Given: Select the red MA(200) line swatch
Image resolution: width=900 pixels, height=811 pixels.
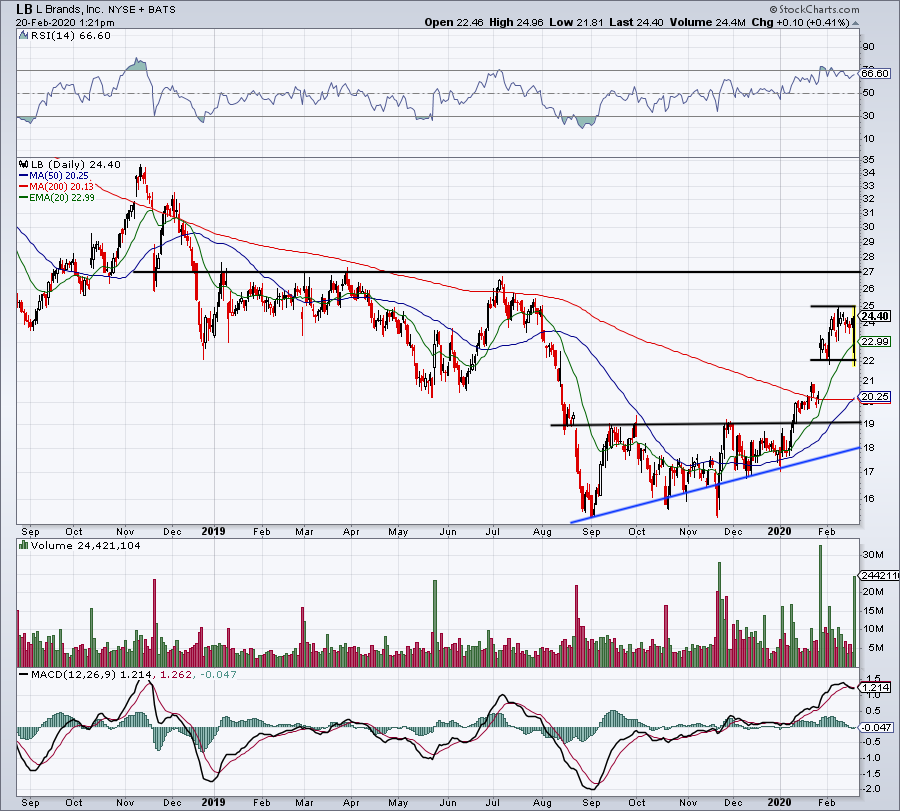Looking at the screenshot, I should tap(24, 187).
